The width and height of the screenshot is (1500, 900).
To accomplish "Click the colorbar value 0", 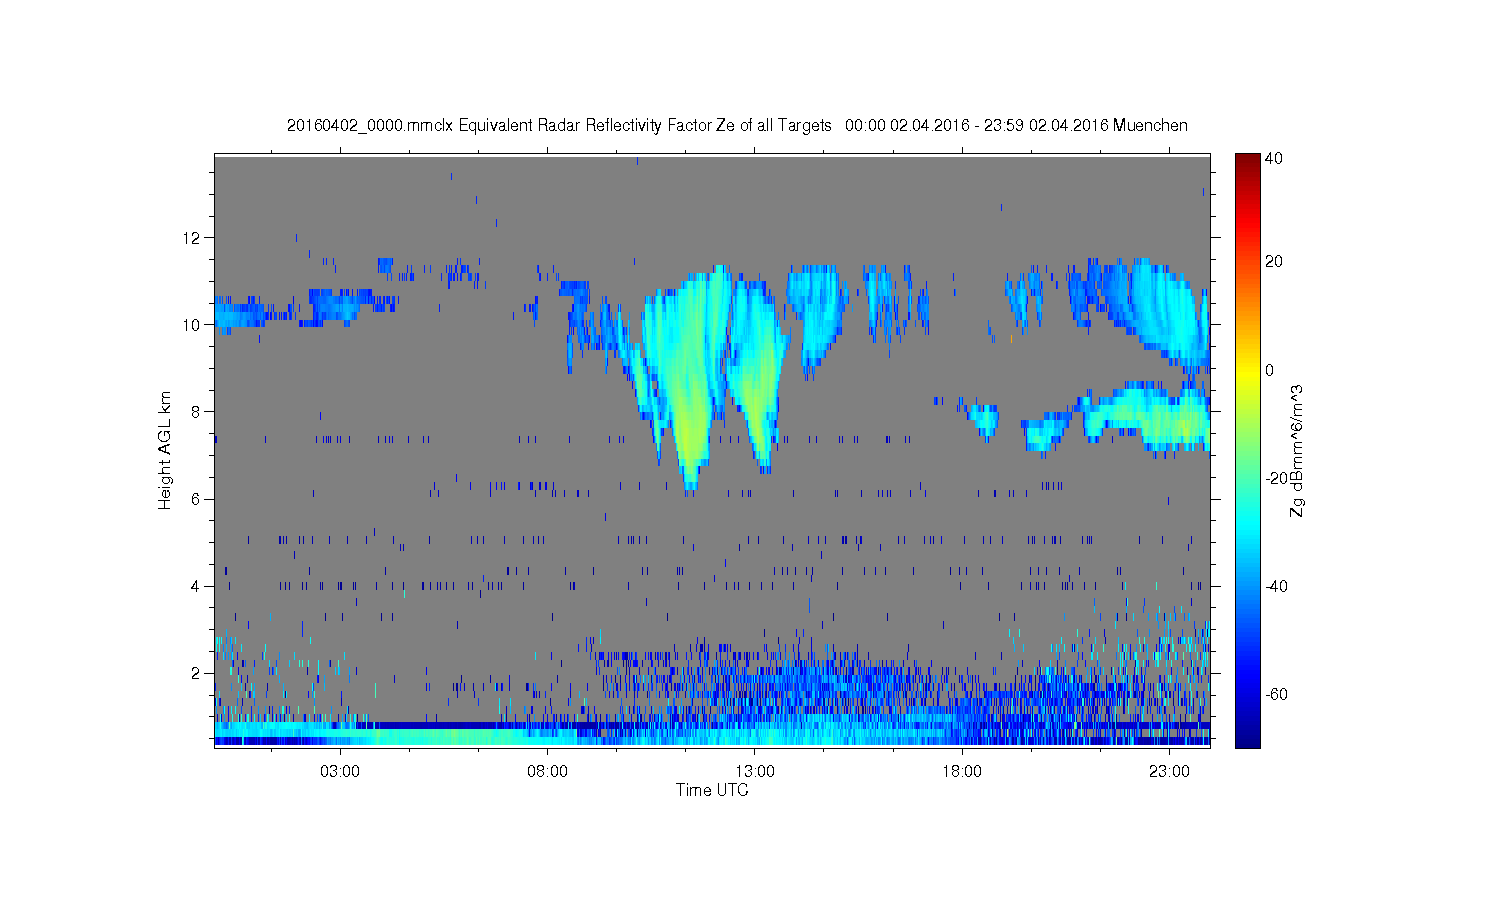I will tap(1270, 370).
